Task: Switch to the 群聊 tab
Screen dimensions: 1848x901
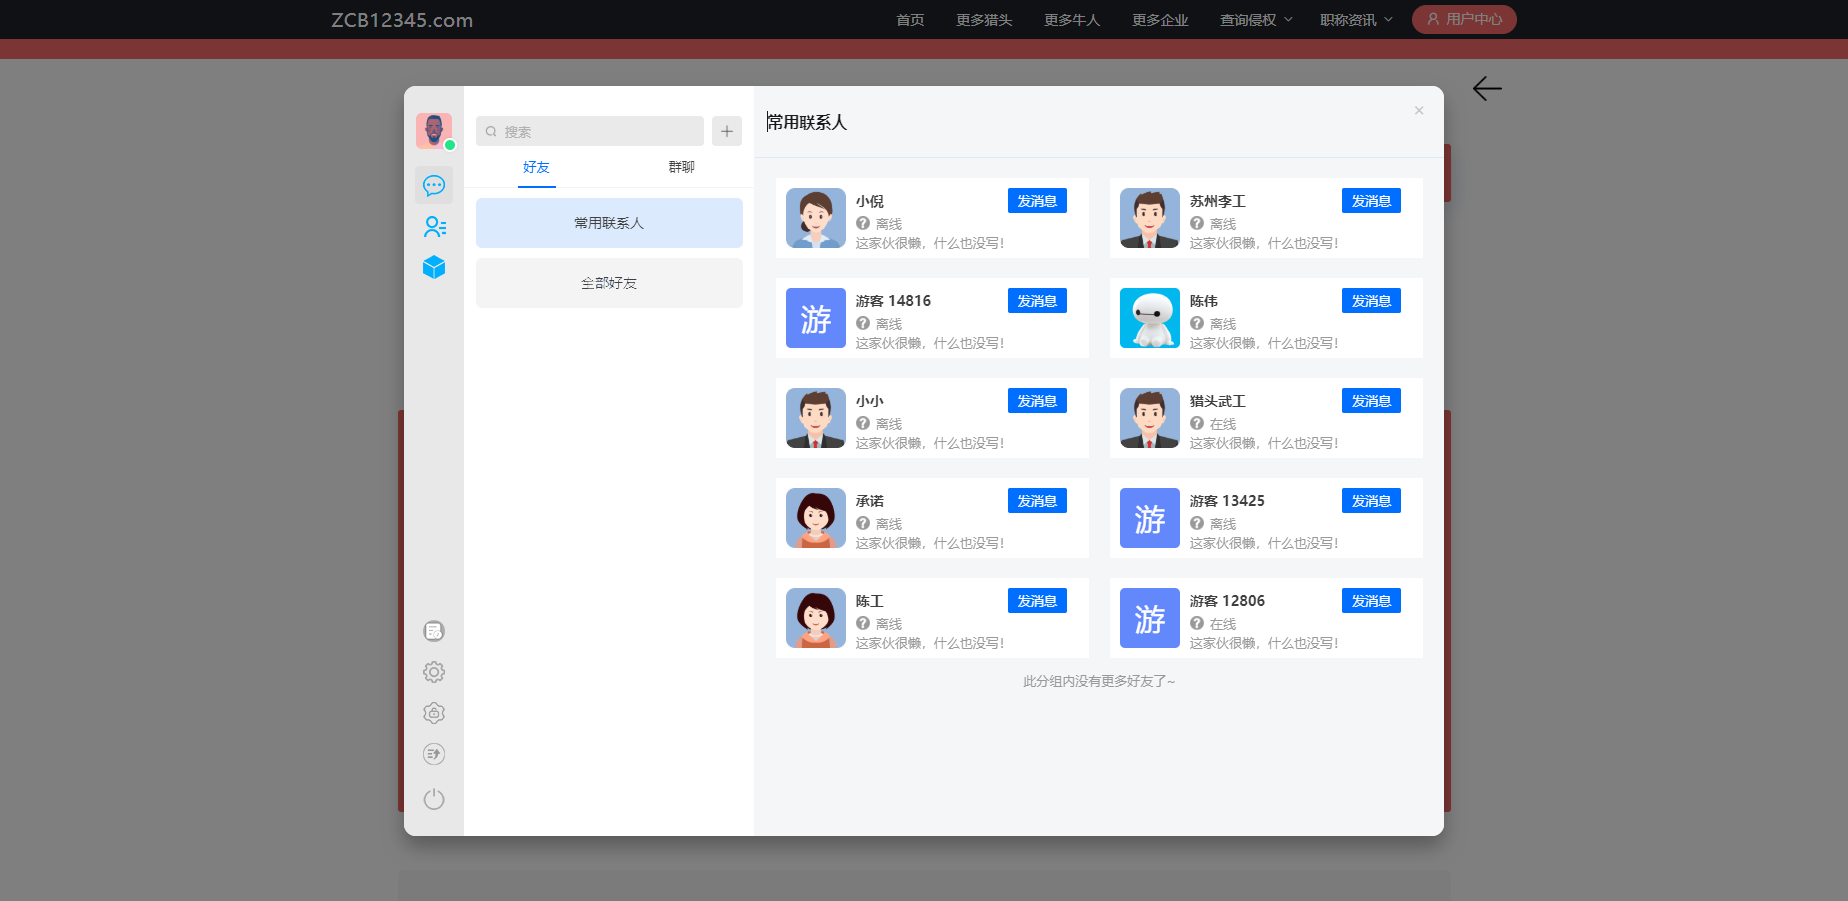Action: pos(681,167)
